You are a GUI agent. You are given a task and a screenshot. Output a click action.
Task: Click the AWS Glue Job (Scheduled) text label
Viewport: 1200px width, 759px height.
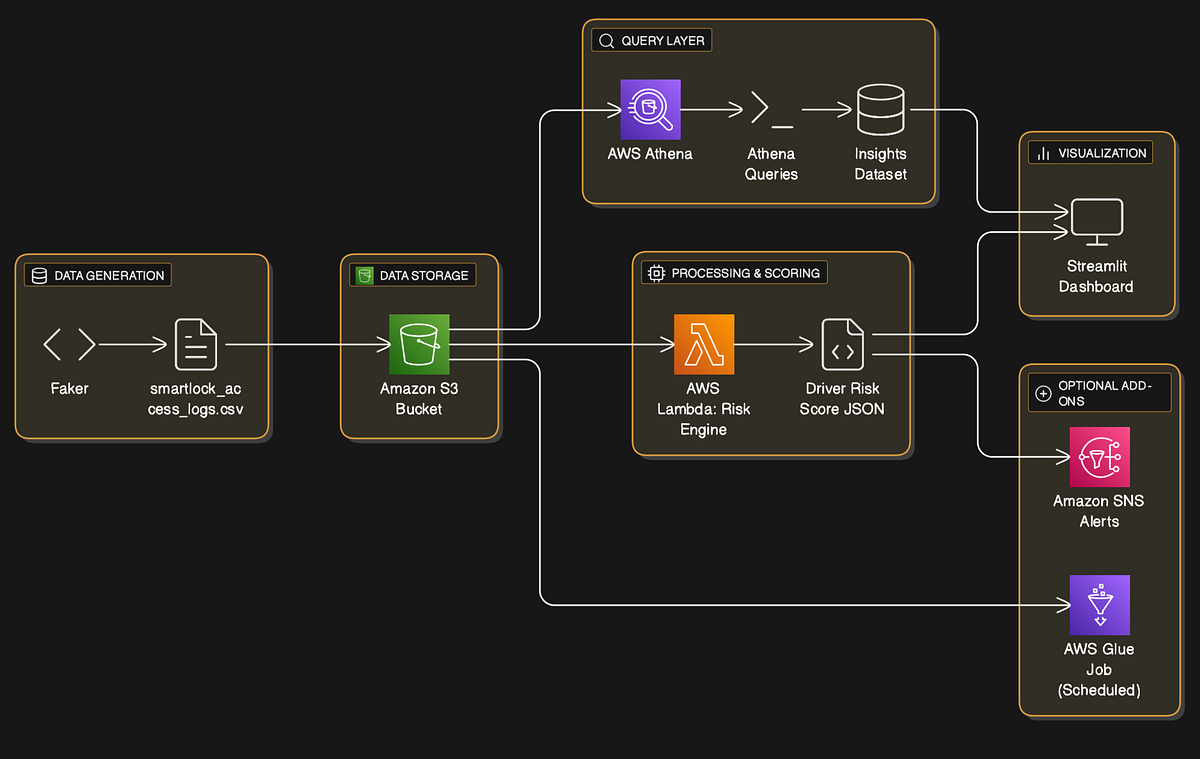(1099, 669)
